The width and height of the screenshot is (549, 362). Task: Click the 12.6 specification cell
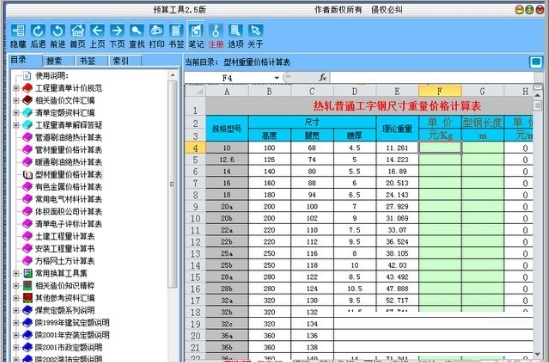[227, 160]
